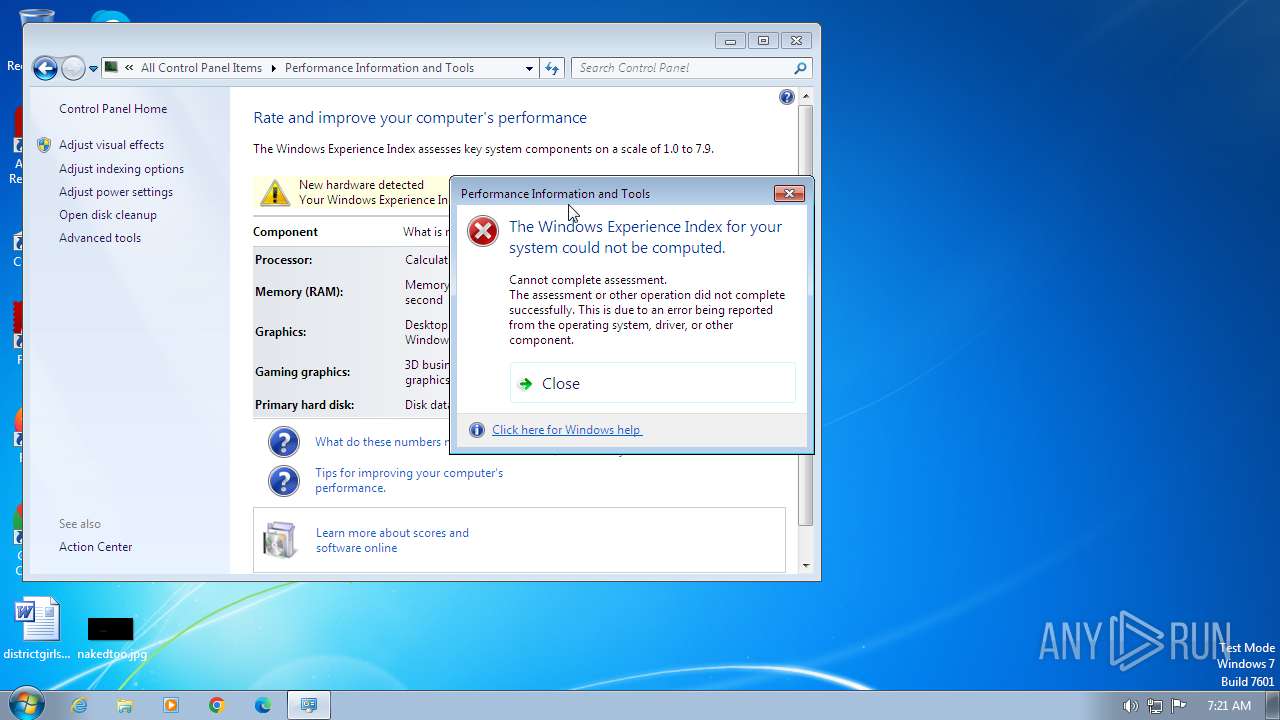Open the Windows Start button
The image size is (1280, 720).
click(x=25, y=705)
